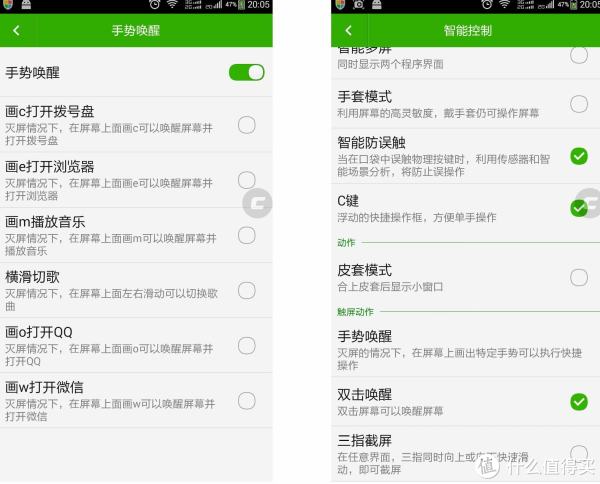Go back from the 手势唤醒 screen
The height and width of the screenshot is (484, 600).
(x=16, y=31)
